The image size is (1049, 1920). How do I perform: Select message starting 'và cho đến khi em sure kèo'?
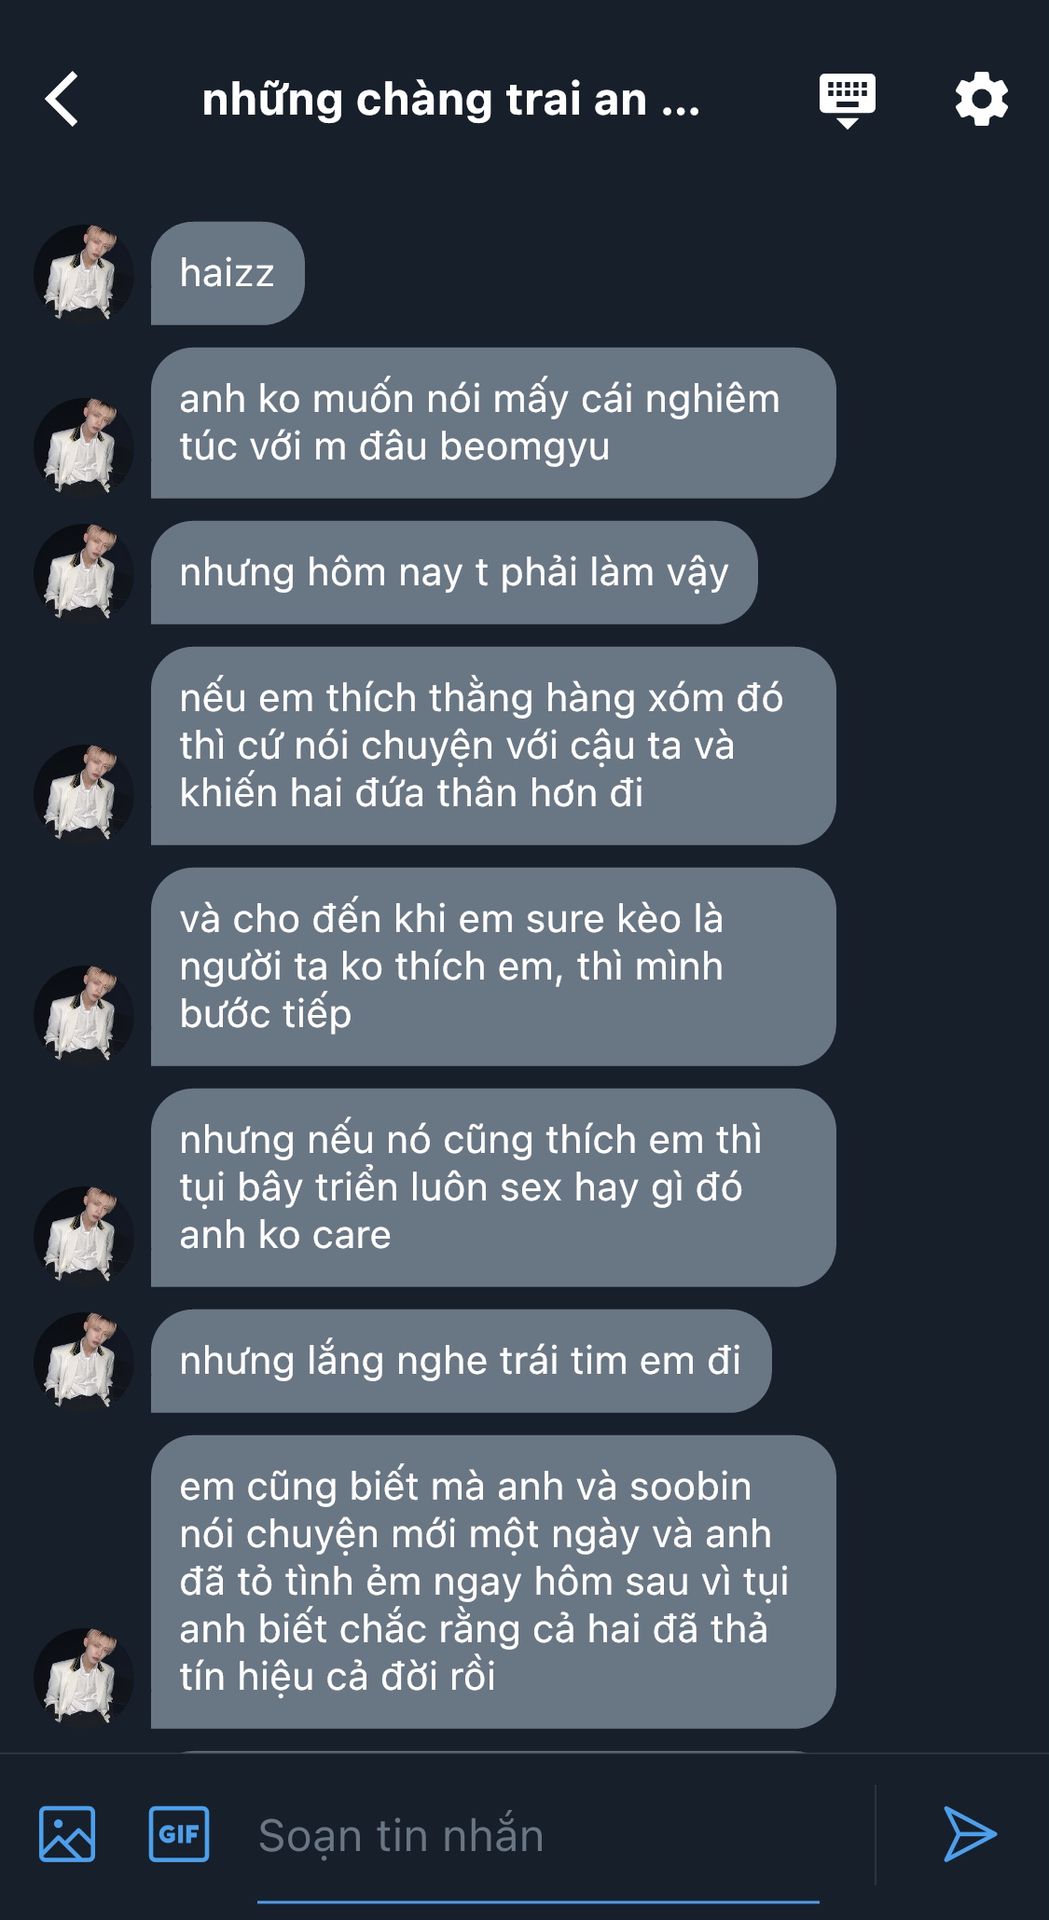[493, 967]
